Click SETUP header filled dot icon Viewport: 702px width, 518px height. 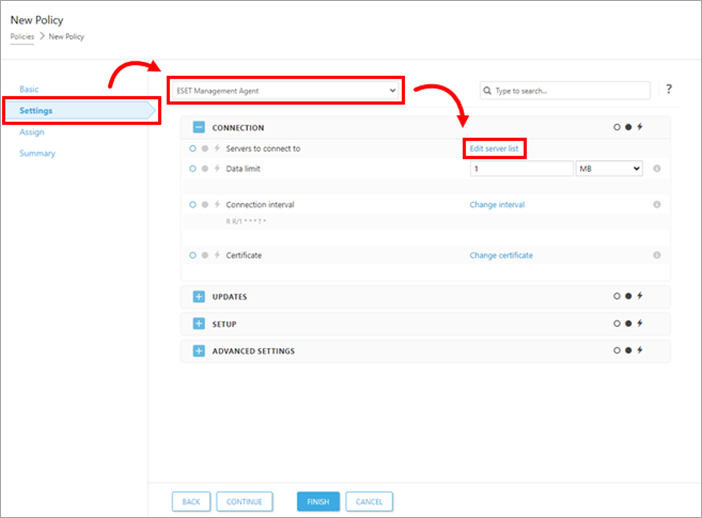click(629, 323)
